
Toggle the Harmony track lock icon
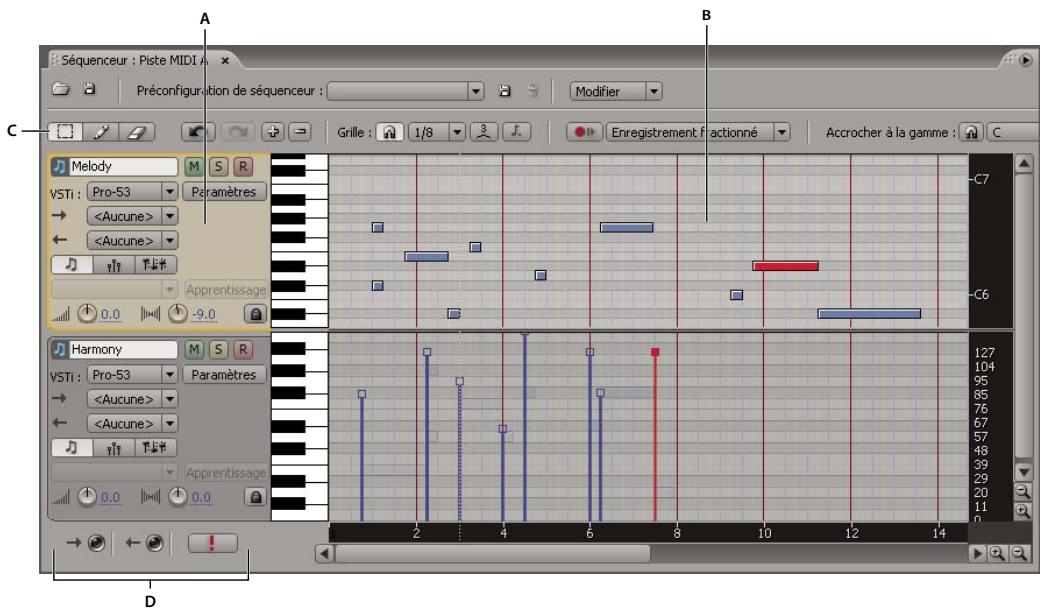click(x=255, y=496)
